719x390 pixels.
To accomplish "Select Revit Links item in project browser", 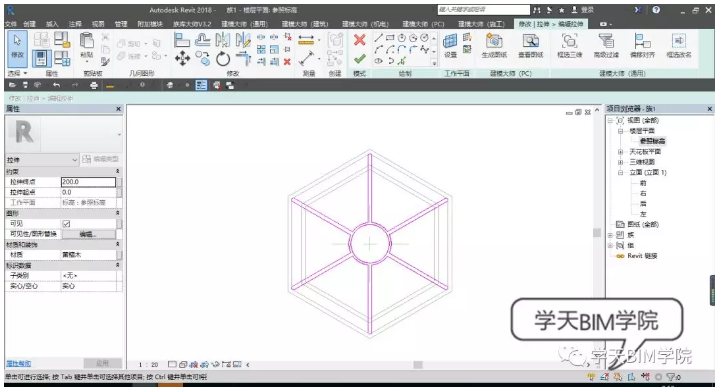I will (642, 256).
